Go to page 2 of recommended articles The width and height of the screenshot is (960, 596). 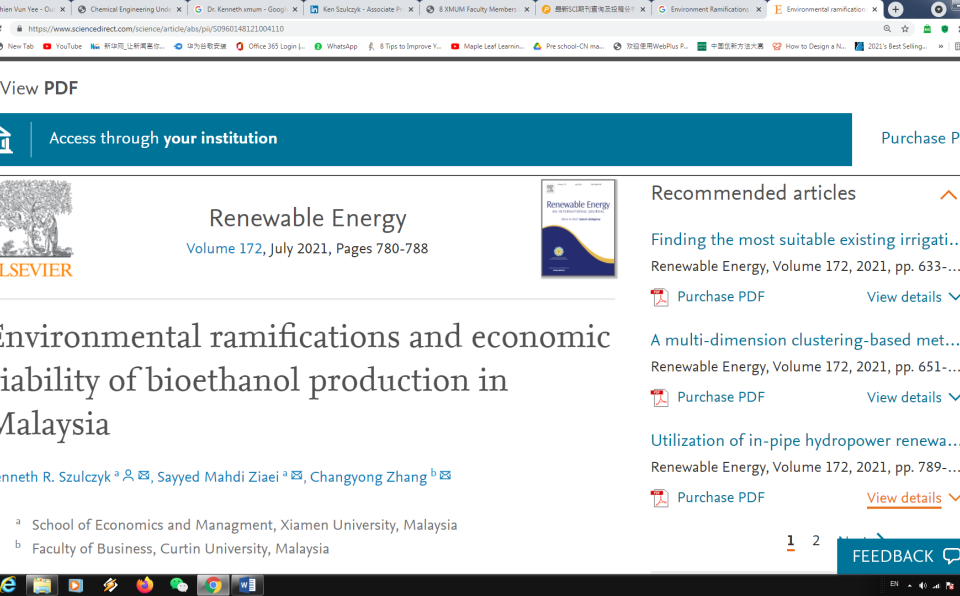816,541
